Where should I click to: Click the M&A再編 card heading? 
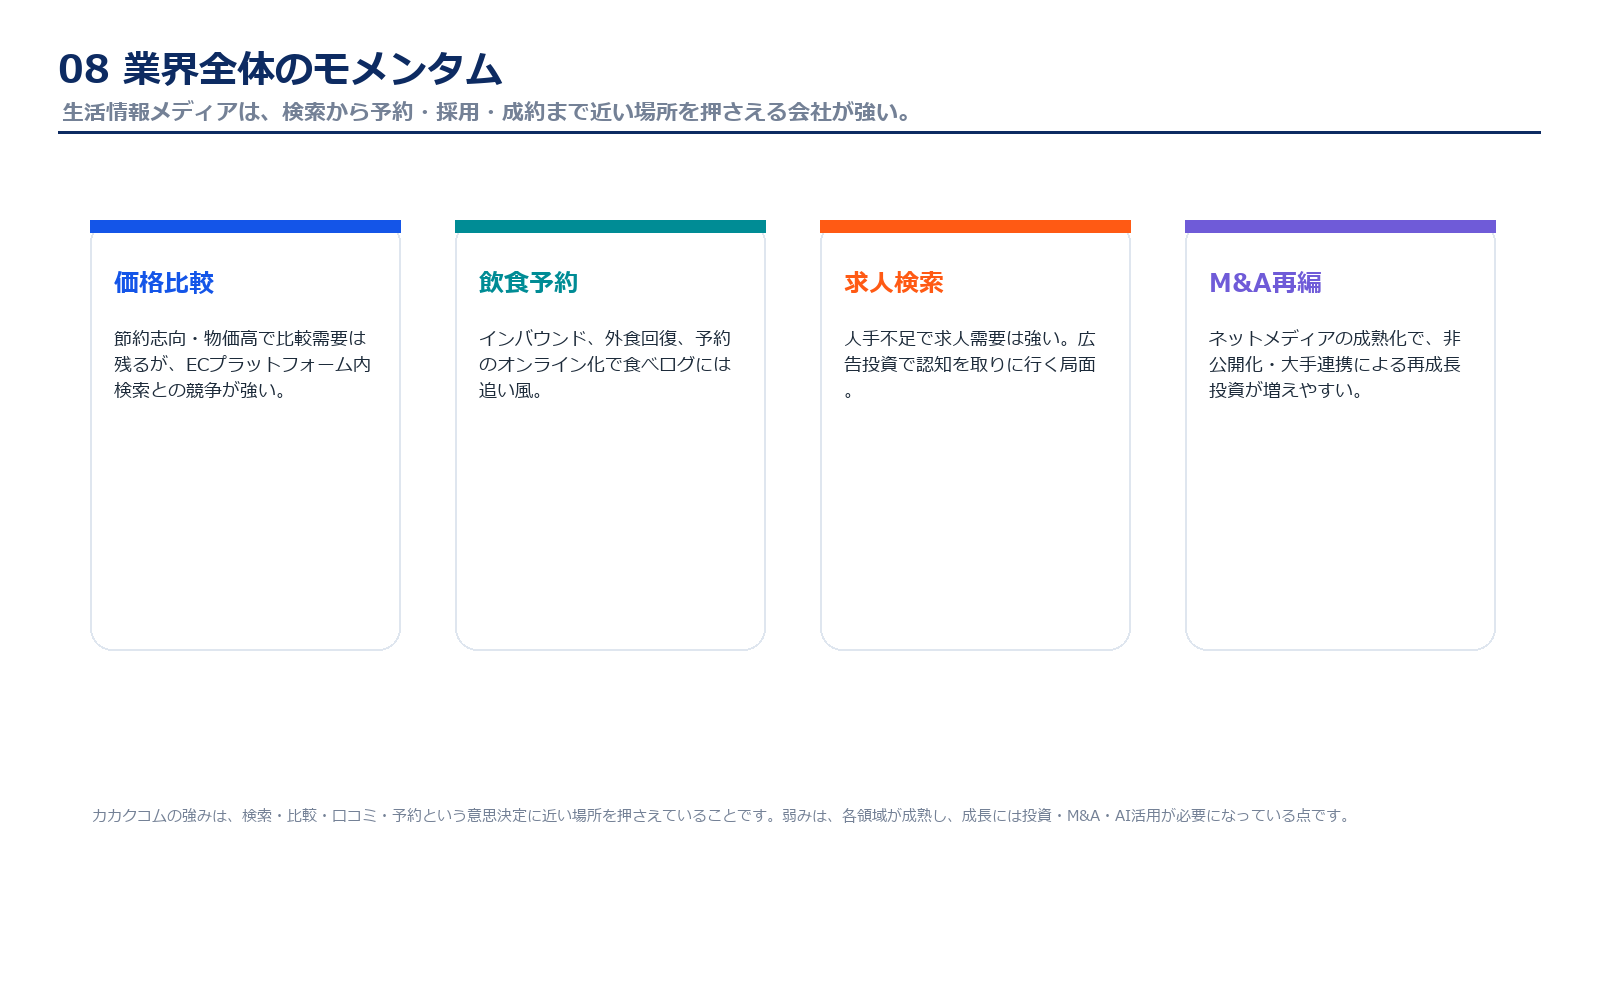pos(1265,283)
